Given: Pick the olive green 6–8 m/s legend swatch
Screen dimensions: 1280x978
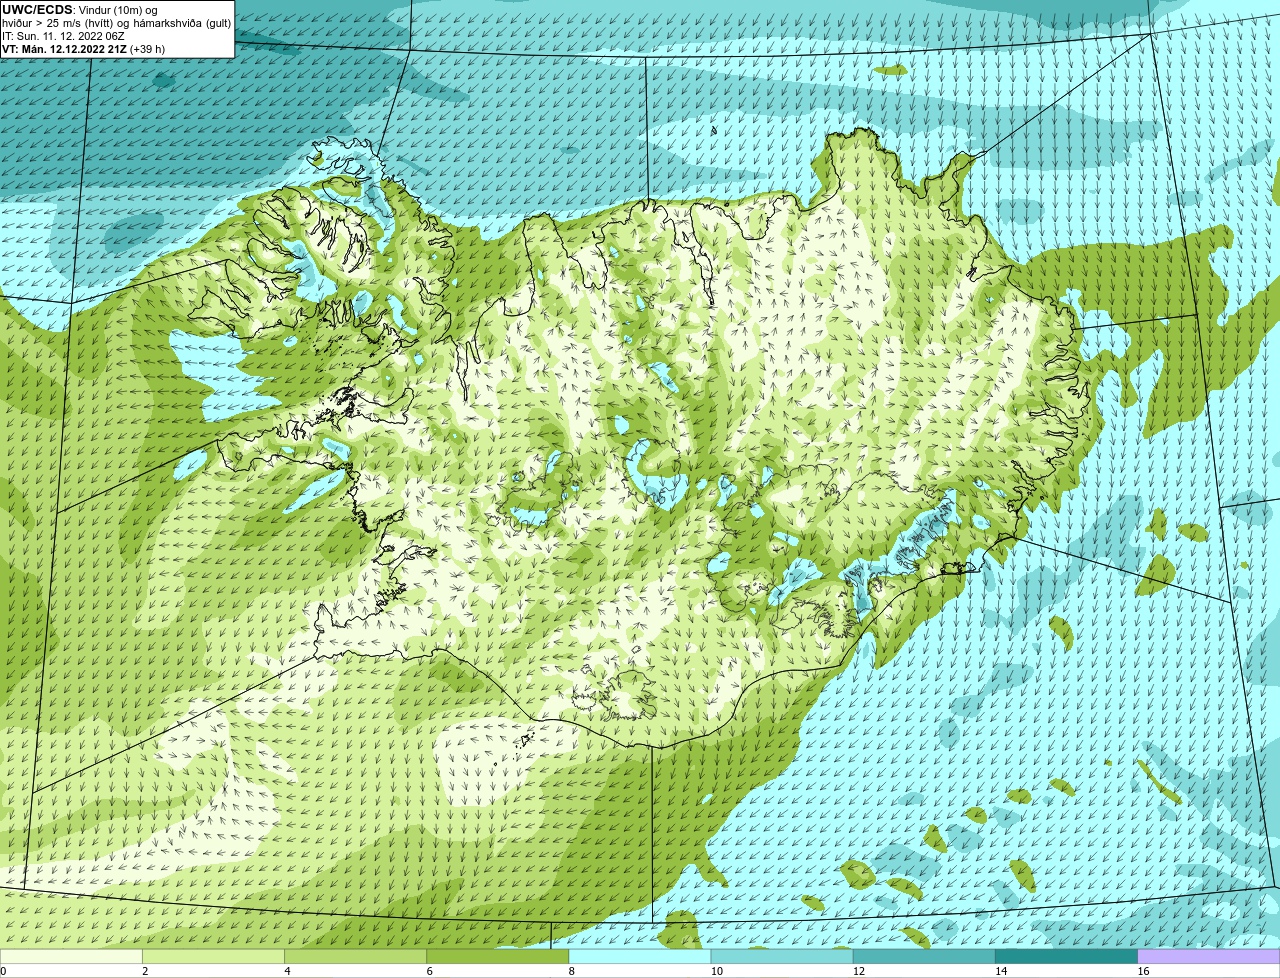Looking at the screenshot, I should click(x=497, y=956).
